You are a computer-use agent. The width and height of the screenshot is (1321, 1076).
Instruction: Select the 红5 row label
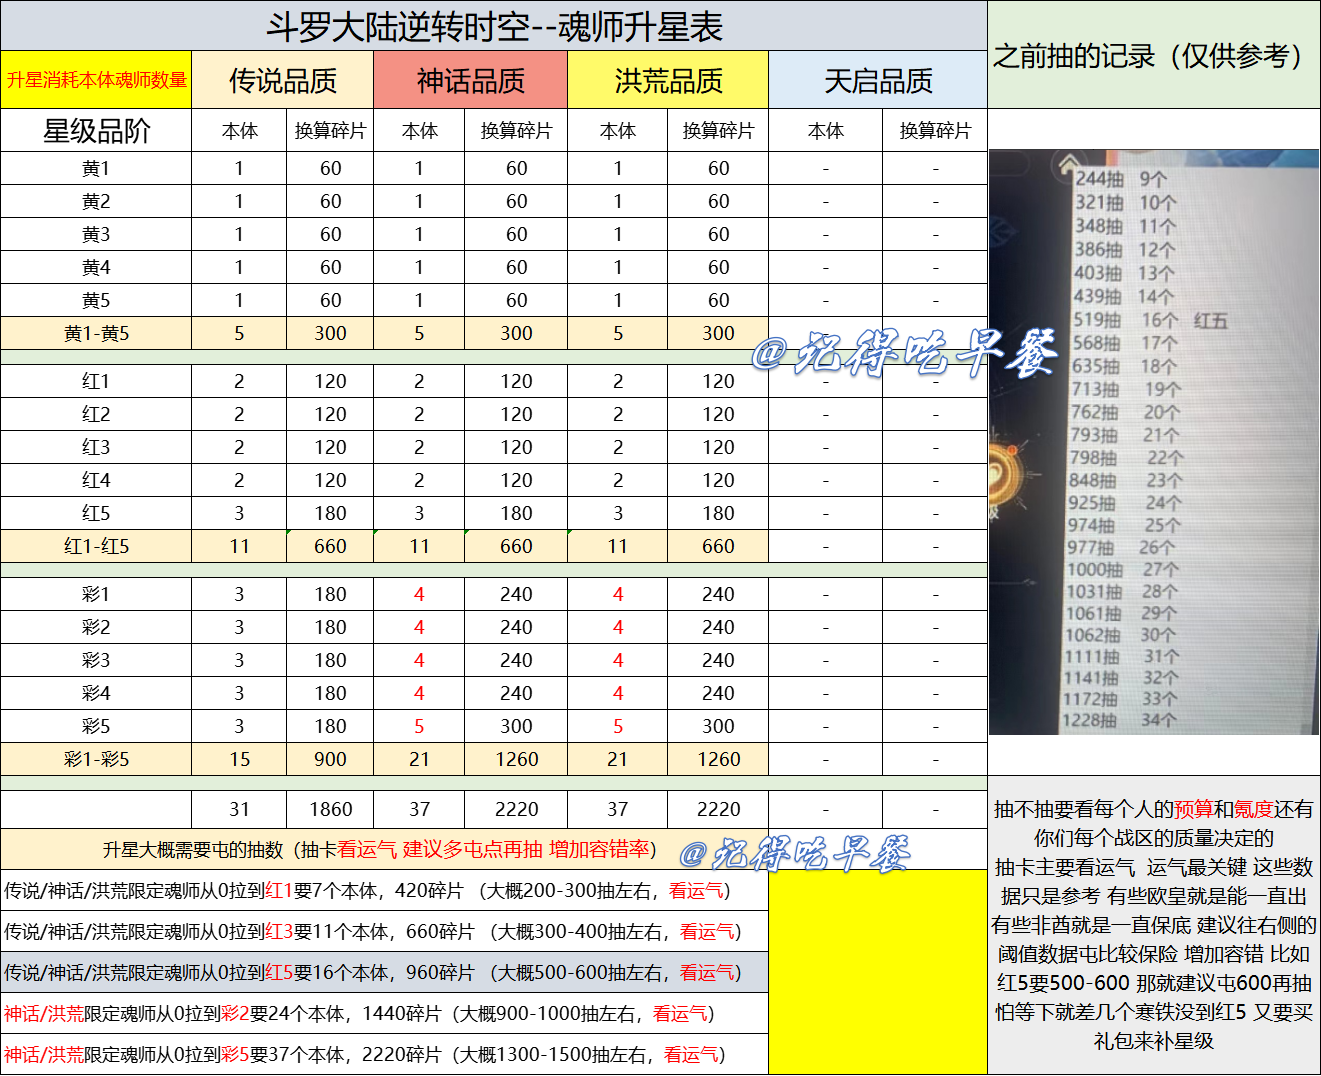96,513
